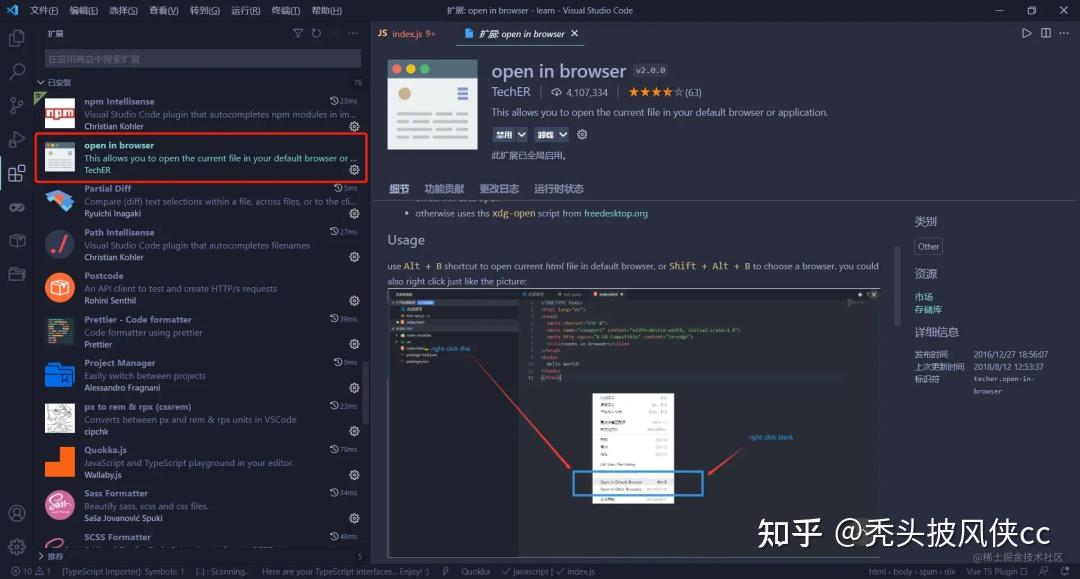Open the 查看(V) menu
Viewport: 1080px width, 579px height.
pyautogui.click(x=164, y=10)
